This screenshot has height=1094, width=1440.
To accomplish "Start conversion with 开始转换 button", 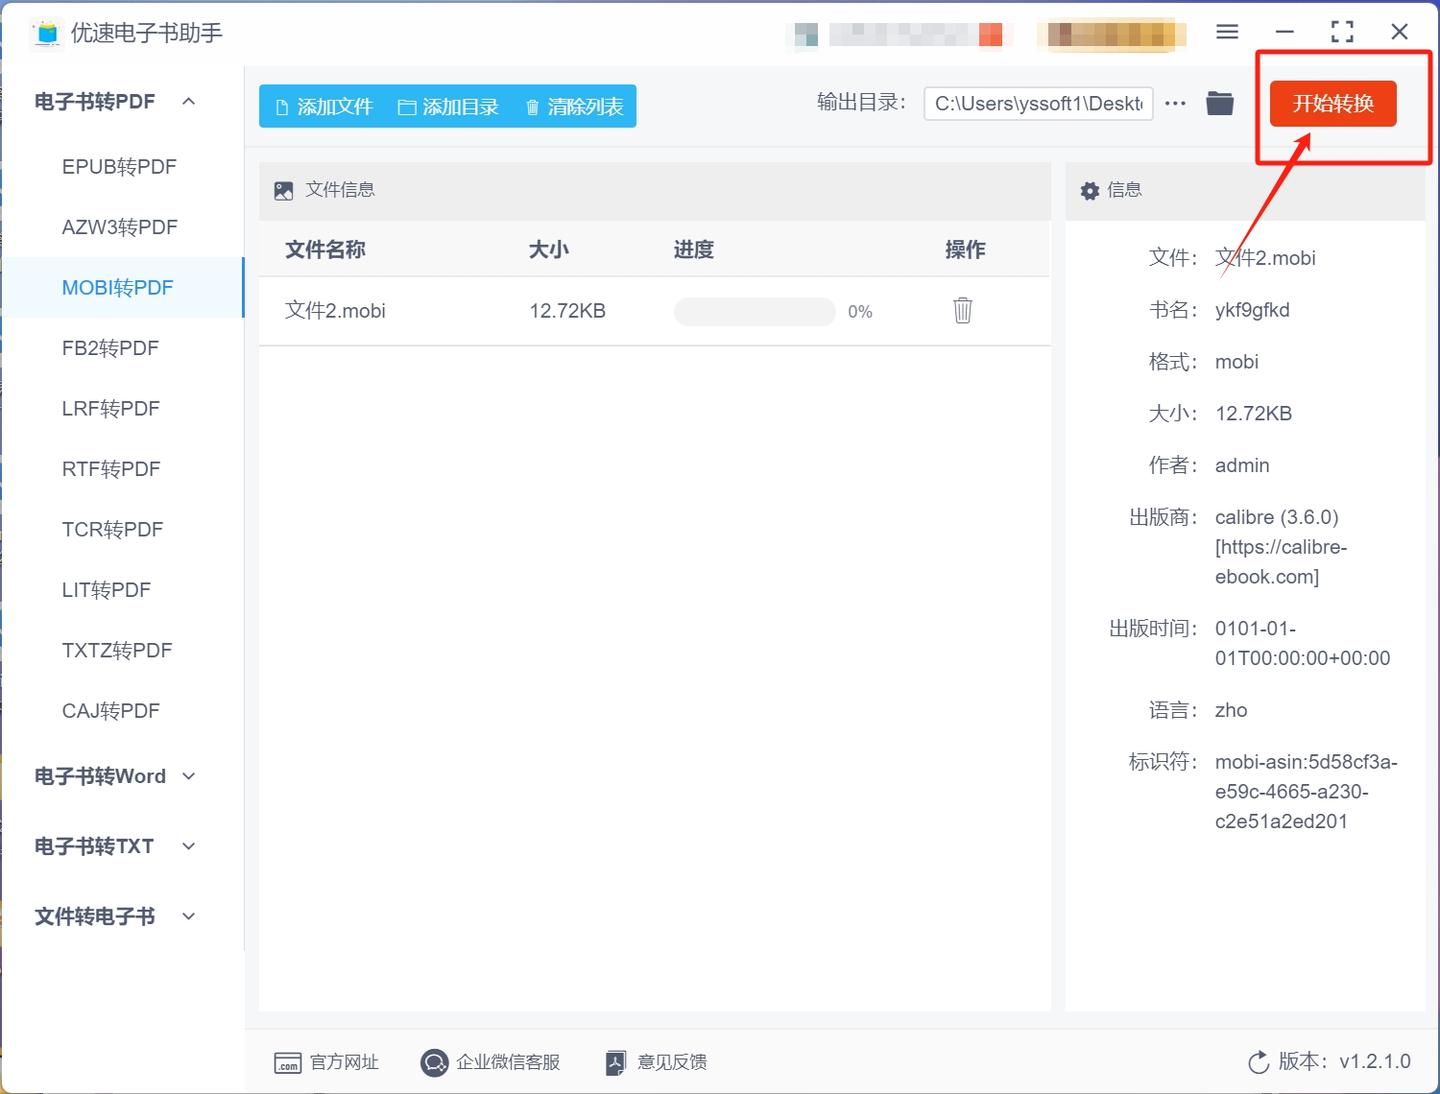I will tap(1333, 103).
